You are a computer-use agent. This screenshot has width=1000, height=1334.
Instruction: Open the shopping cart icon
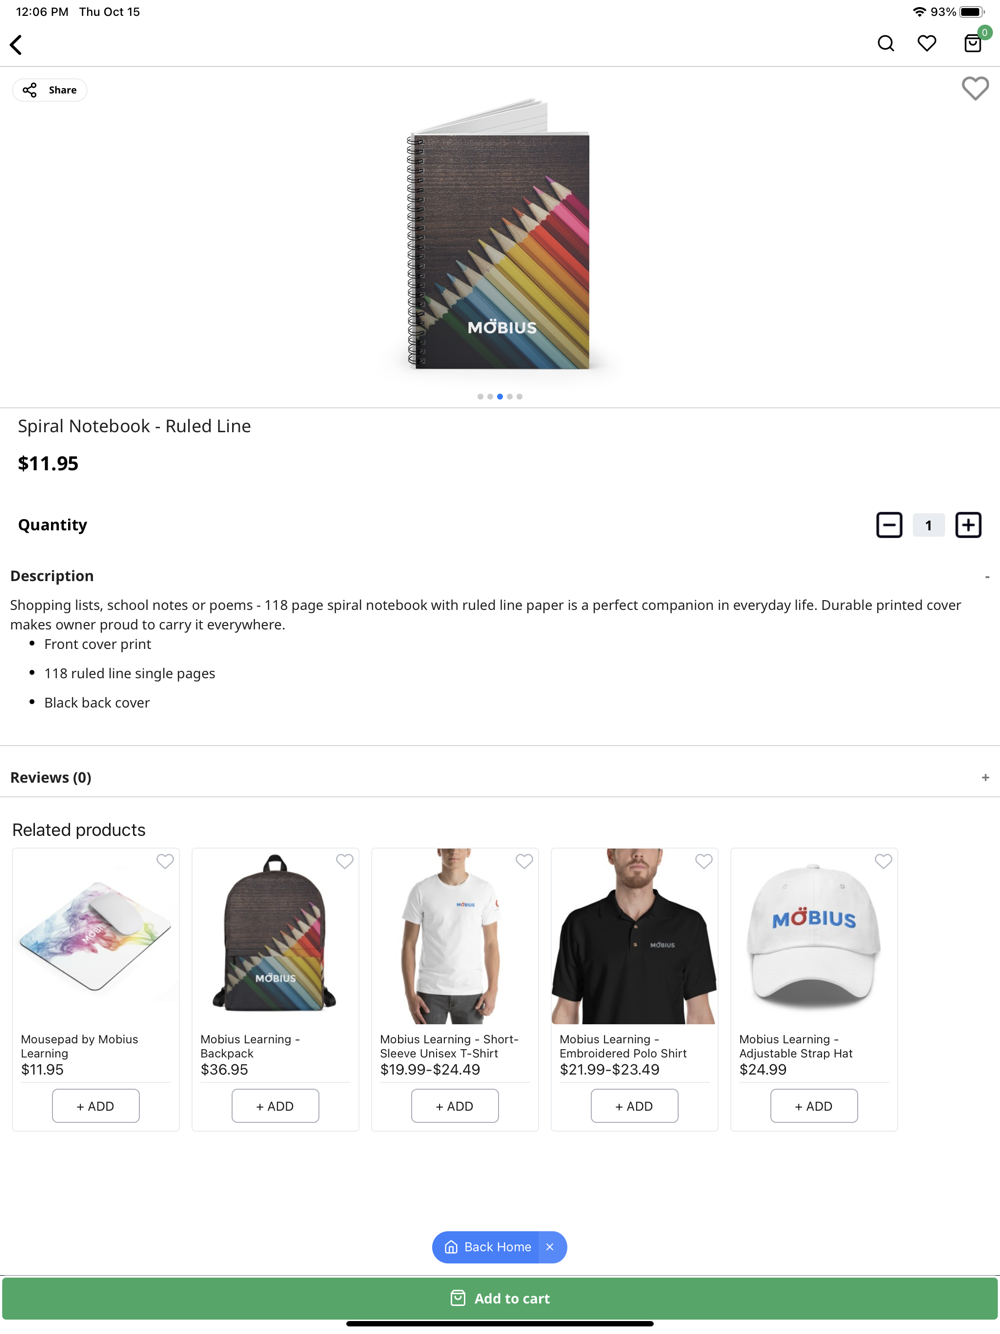coord(973,43)
